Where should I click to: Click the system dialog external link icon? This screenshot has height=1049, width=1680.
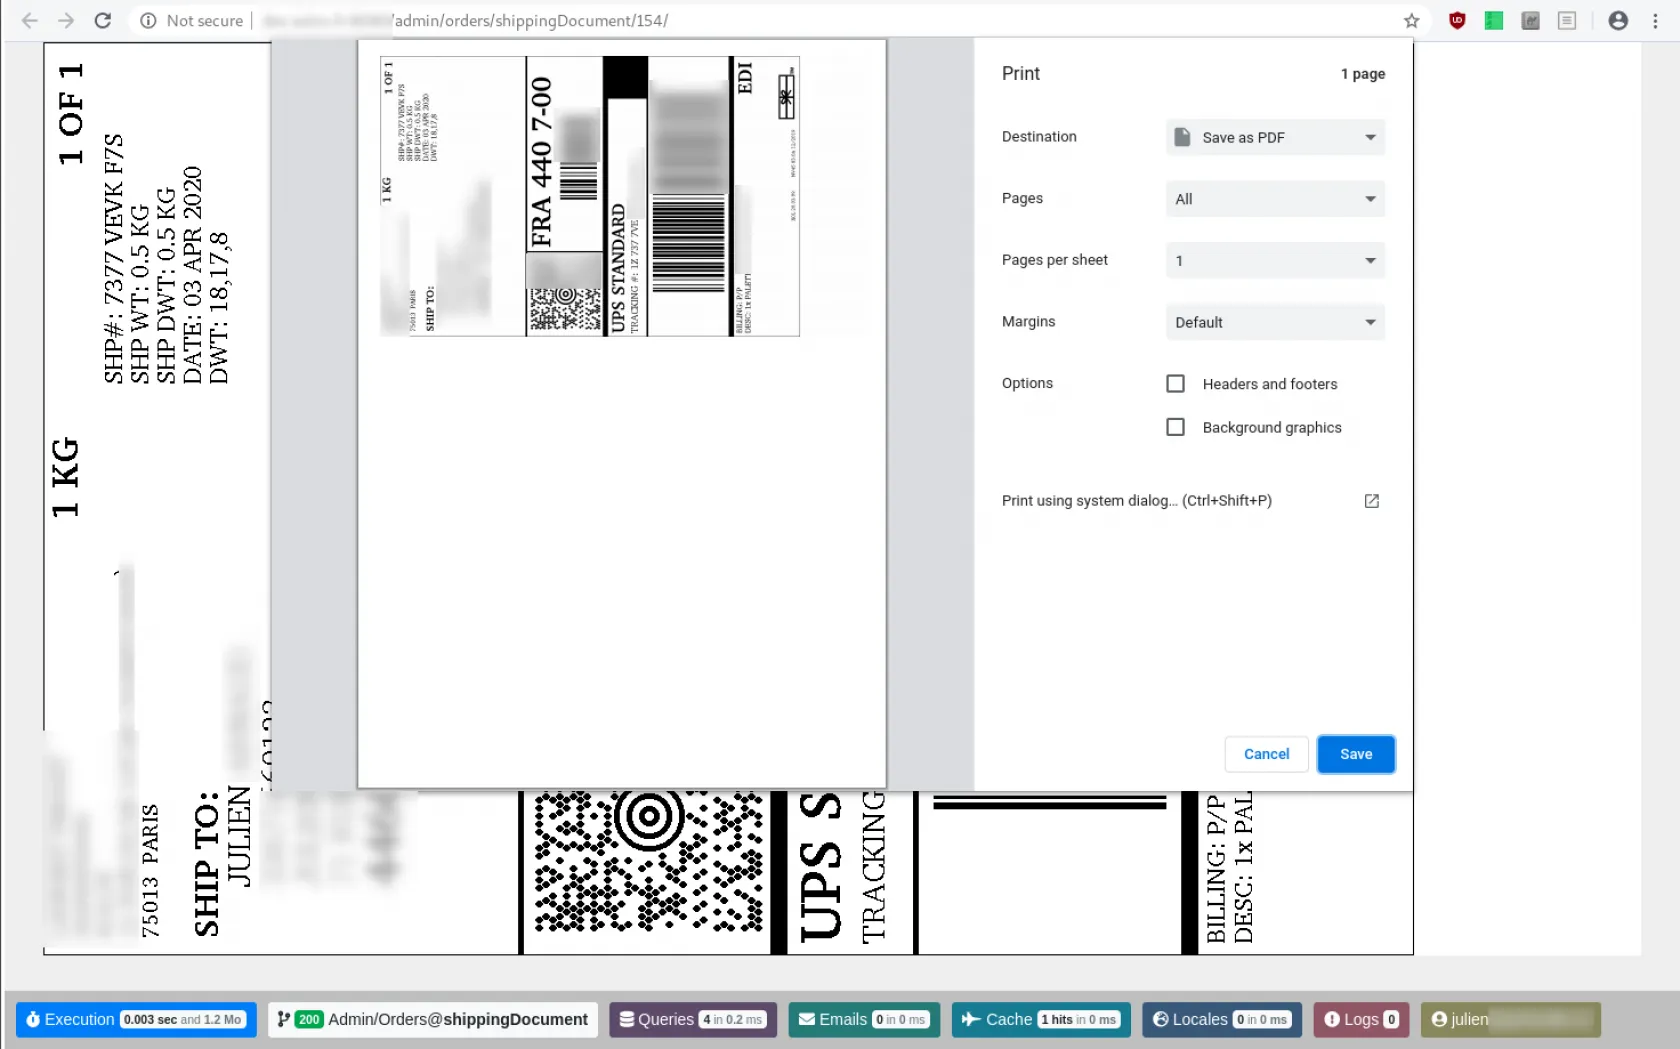click(x=1371, y=501)
